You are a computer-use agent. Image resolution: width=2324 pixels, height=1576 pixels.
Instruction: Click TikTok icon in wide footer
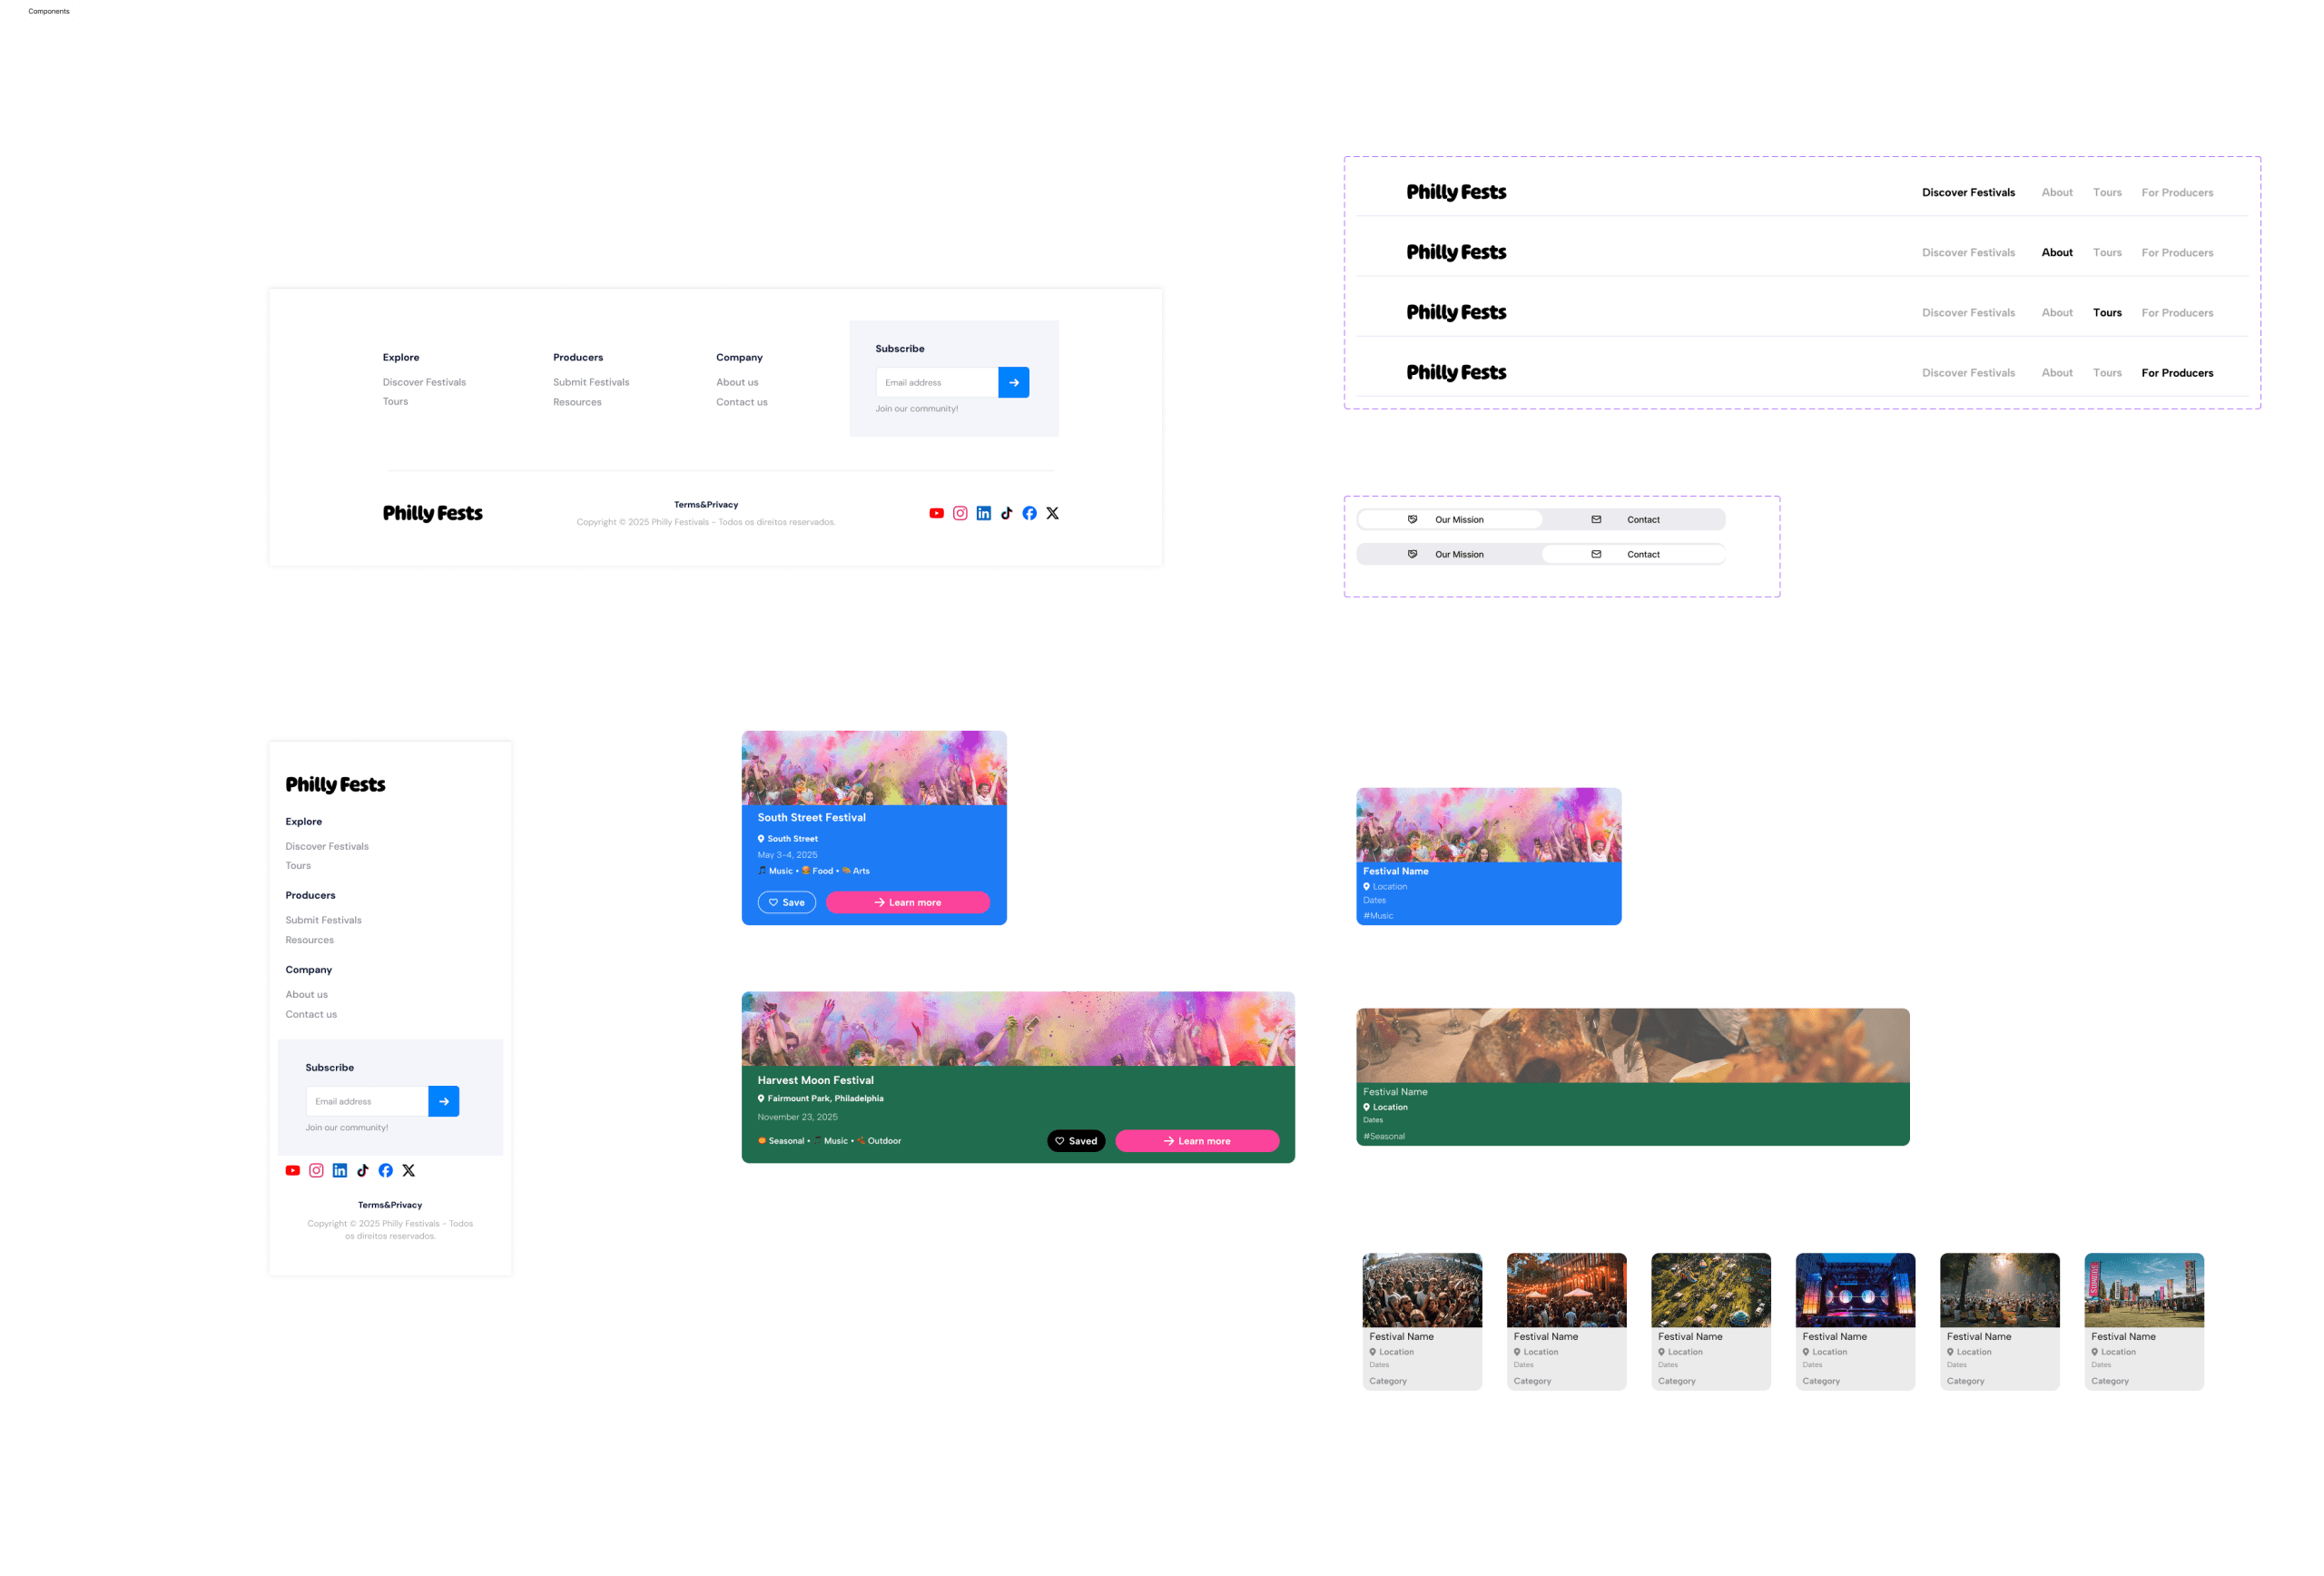(1007, 513)
